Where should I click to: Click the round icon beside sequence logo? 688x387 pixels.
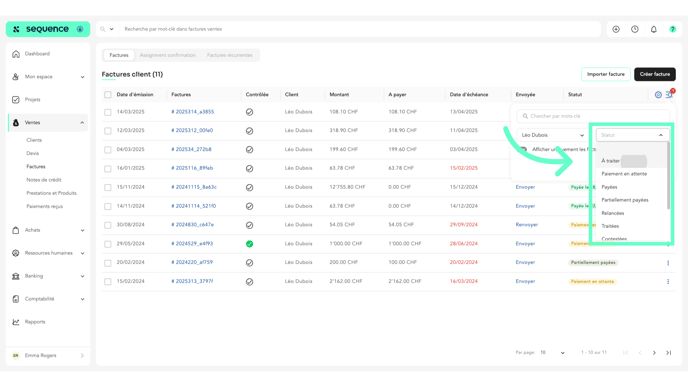coord(80,29)
